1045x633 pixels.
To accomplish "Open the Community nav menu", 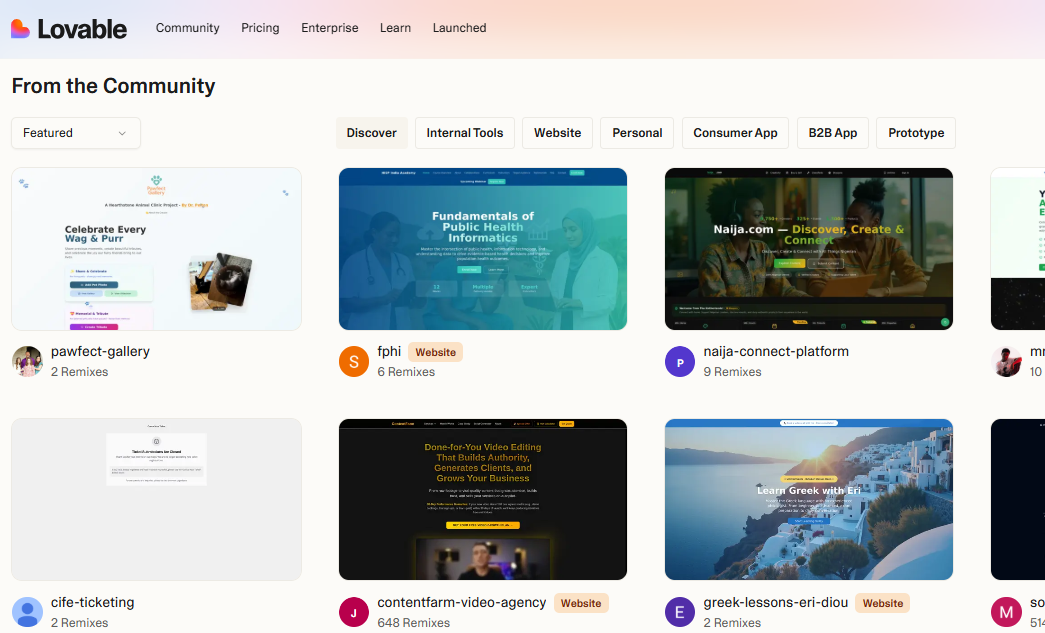I will (x=187, y=28).
